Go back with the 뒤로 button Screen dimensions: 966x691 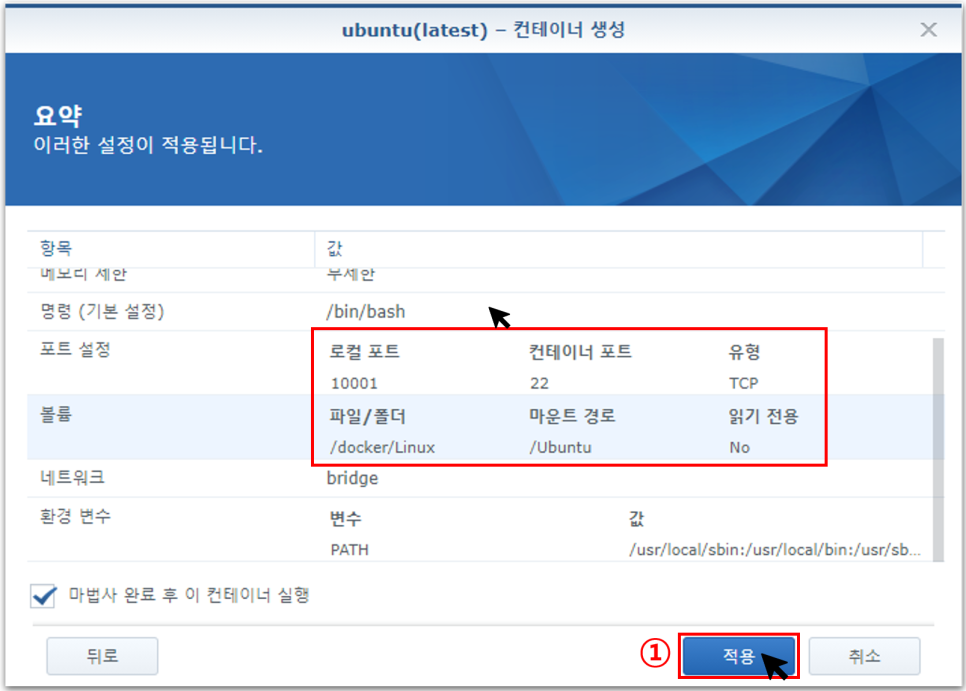102,656
